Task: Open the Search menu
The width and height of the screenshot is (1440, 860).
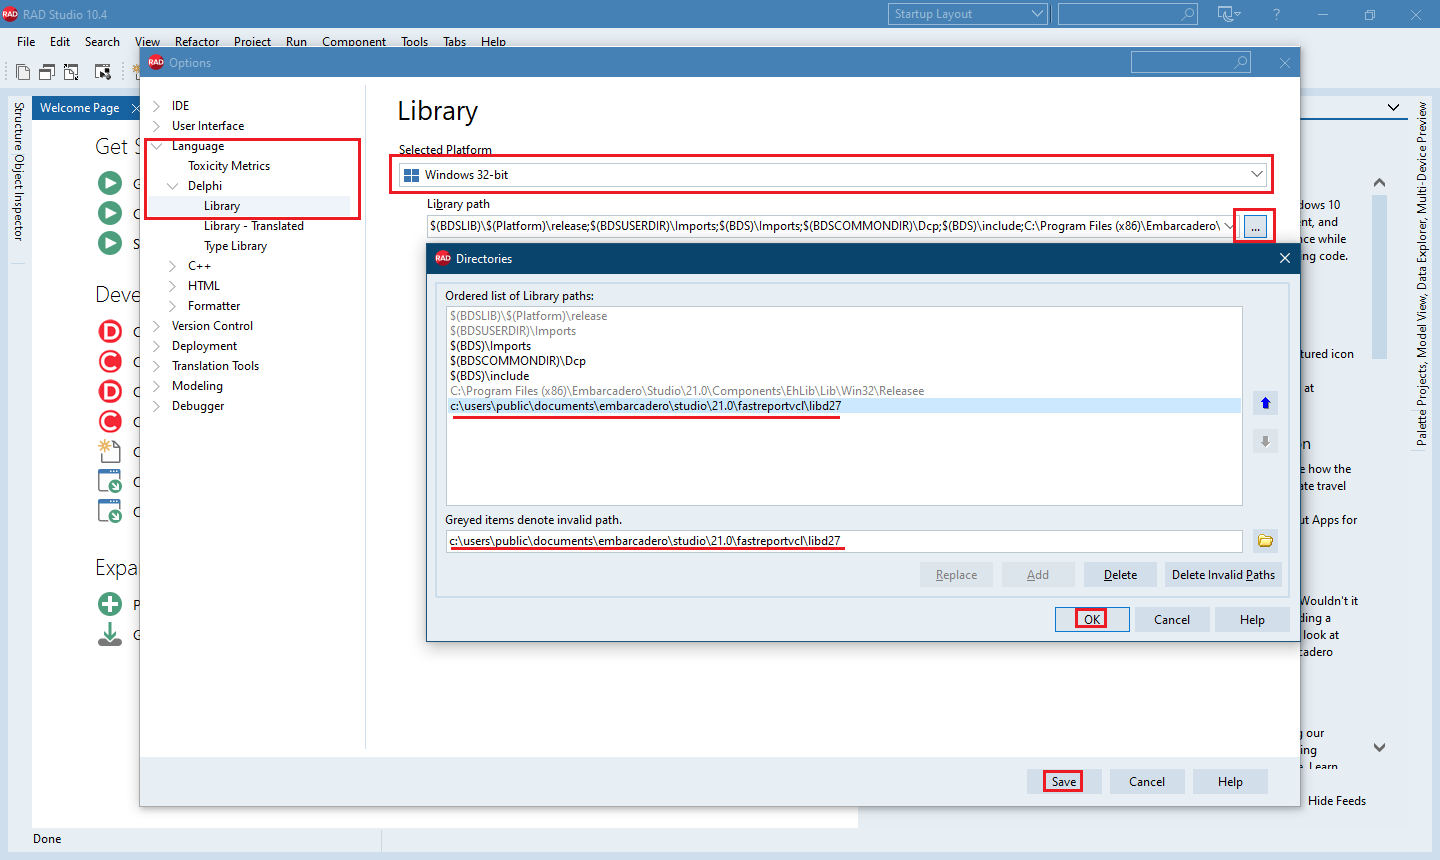Action: coord(102,42)
